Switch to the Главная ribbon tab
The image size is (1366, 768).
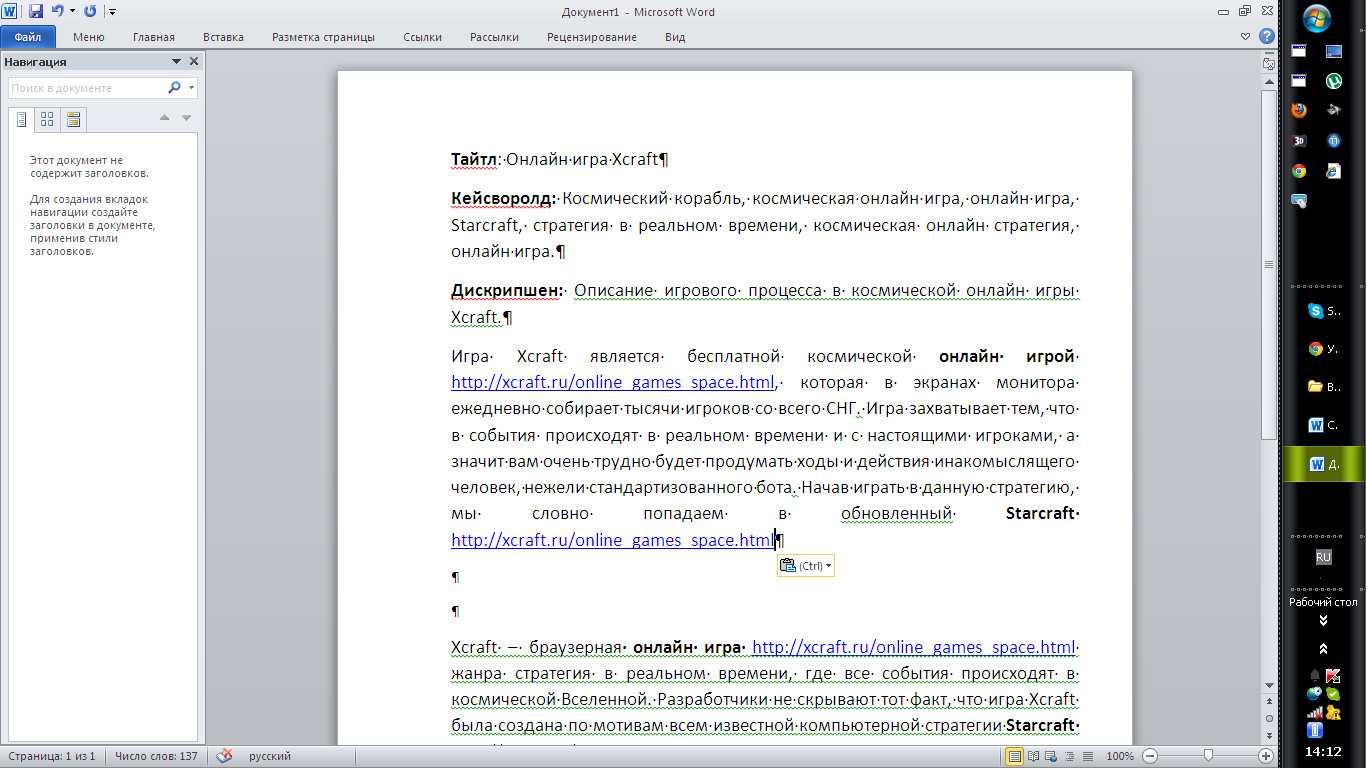tap(153, 37)
